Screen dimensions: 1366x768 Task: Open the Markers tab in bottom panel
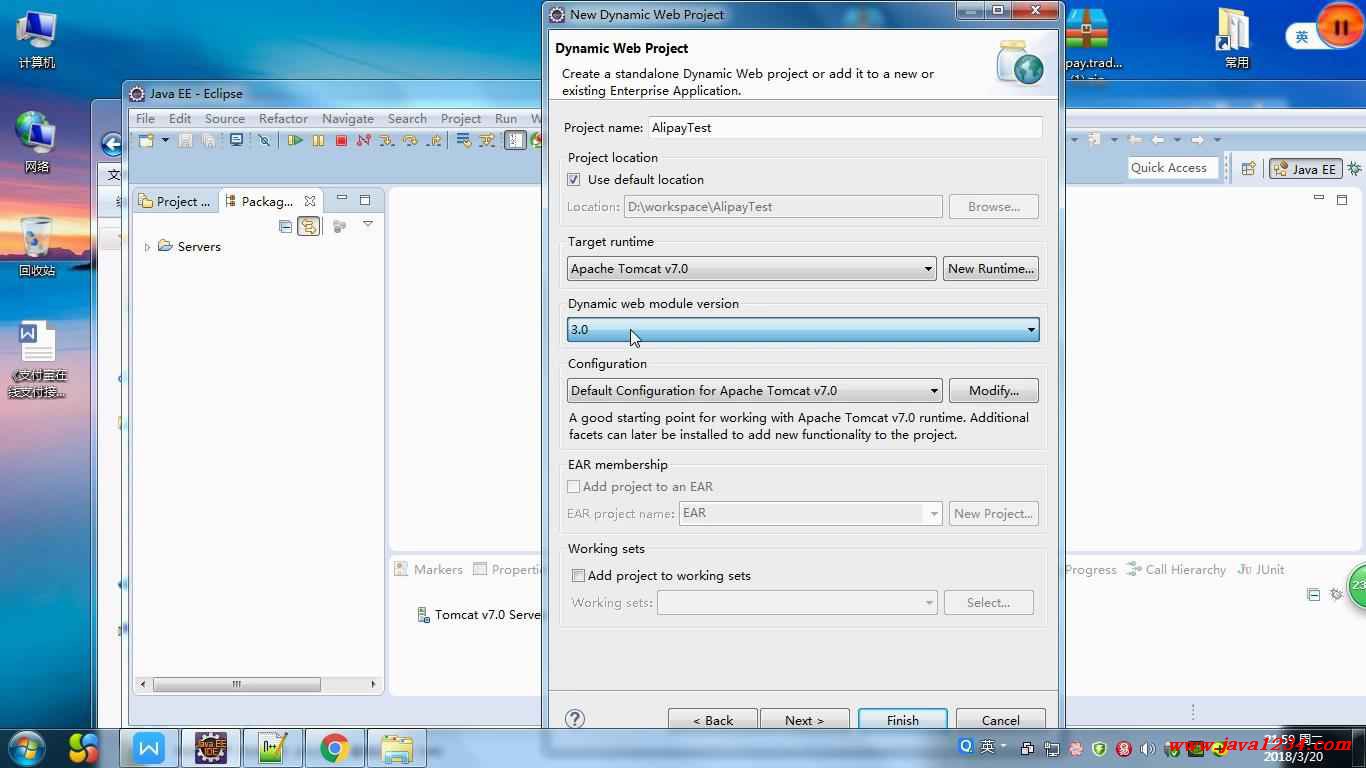428,569
